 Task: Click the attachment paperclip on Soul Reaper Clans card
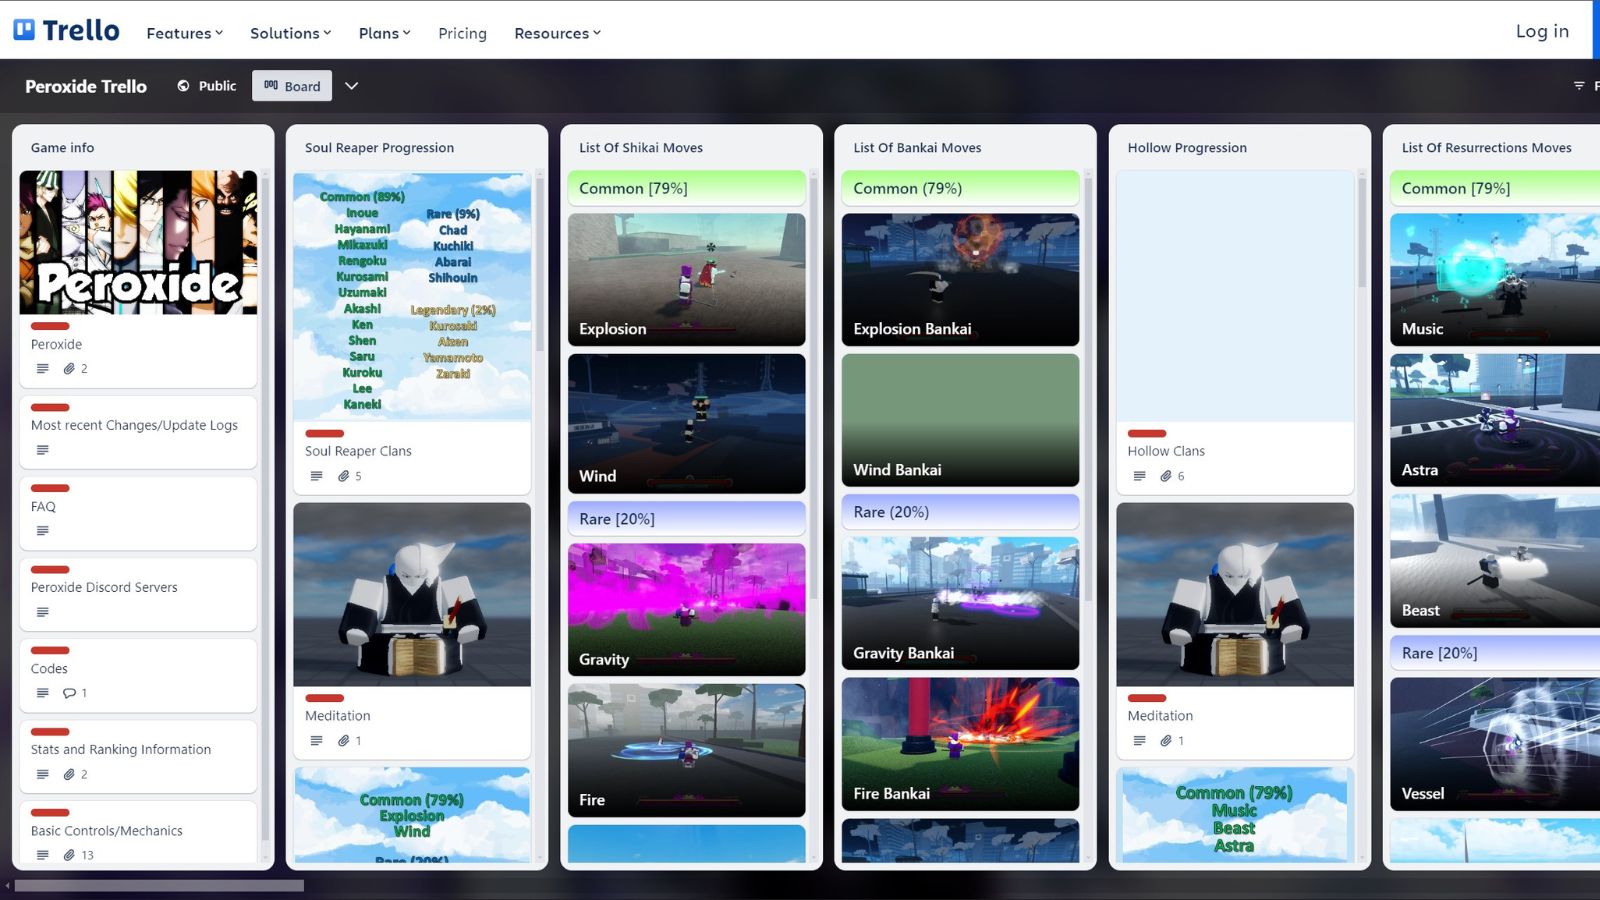(x=345, y=475)
